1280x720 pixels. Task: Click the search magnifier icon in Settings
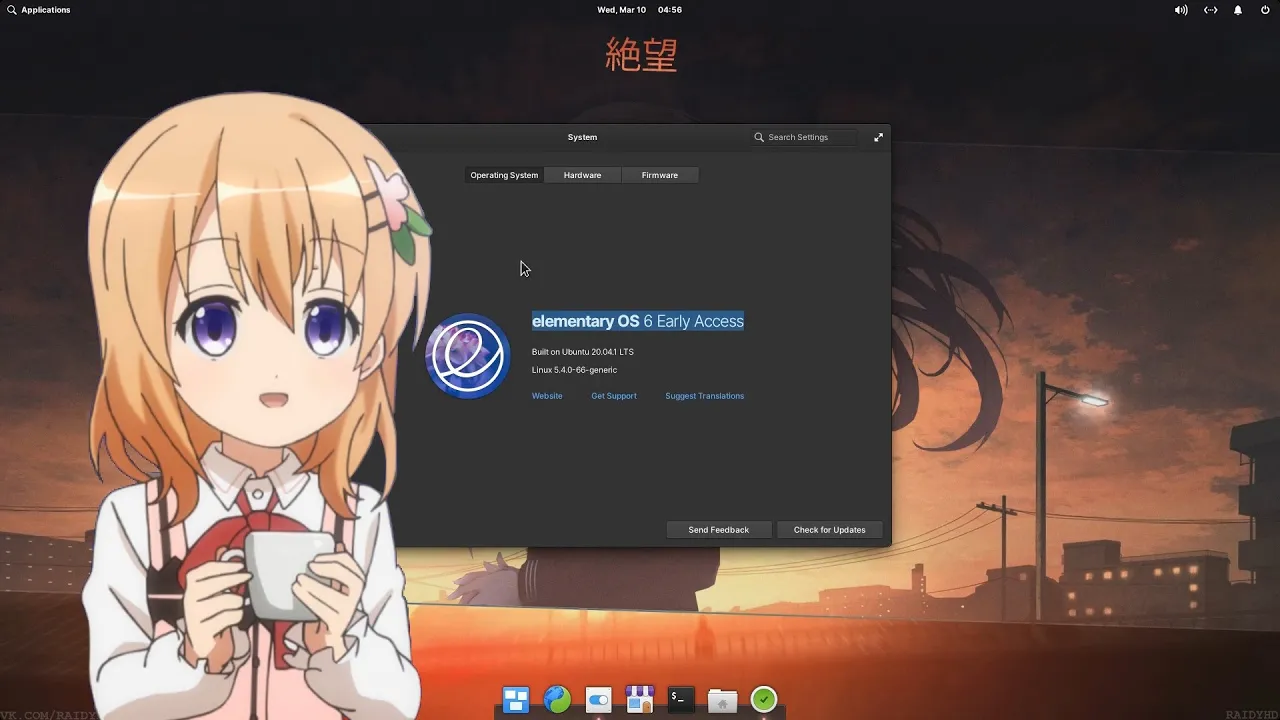pos(759,137)
